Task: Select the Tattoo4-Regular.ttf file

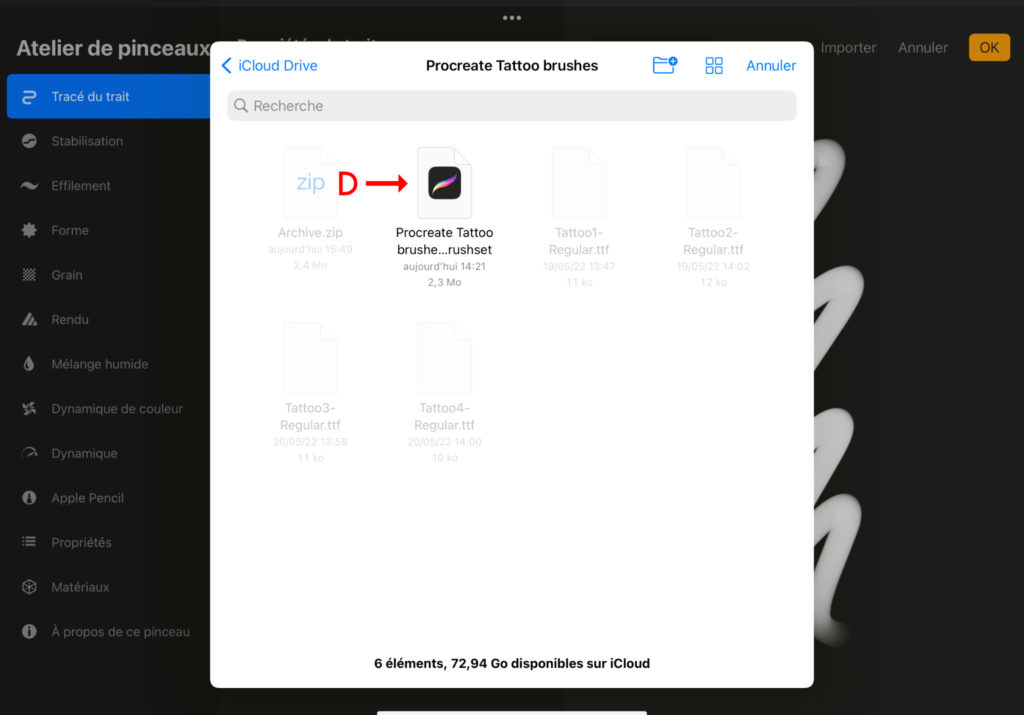Action: coord(444,393)
